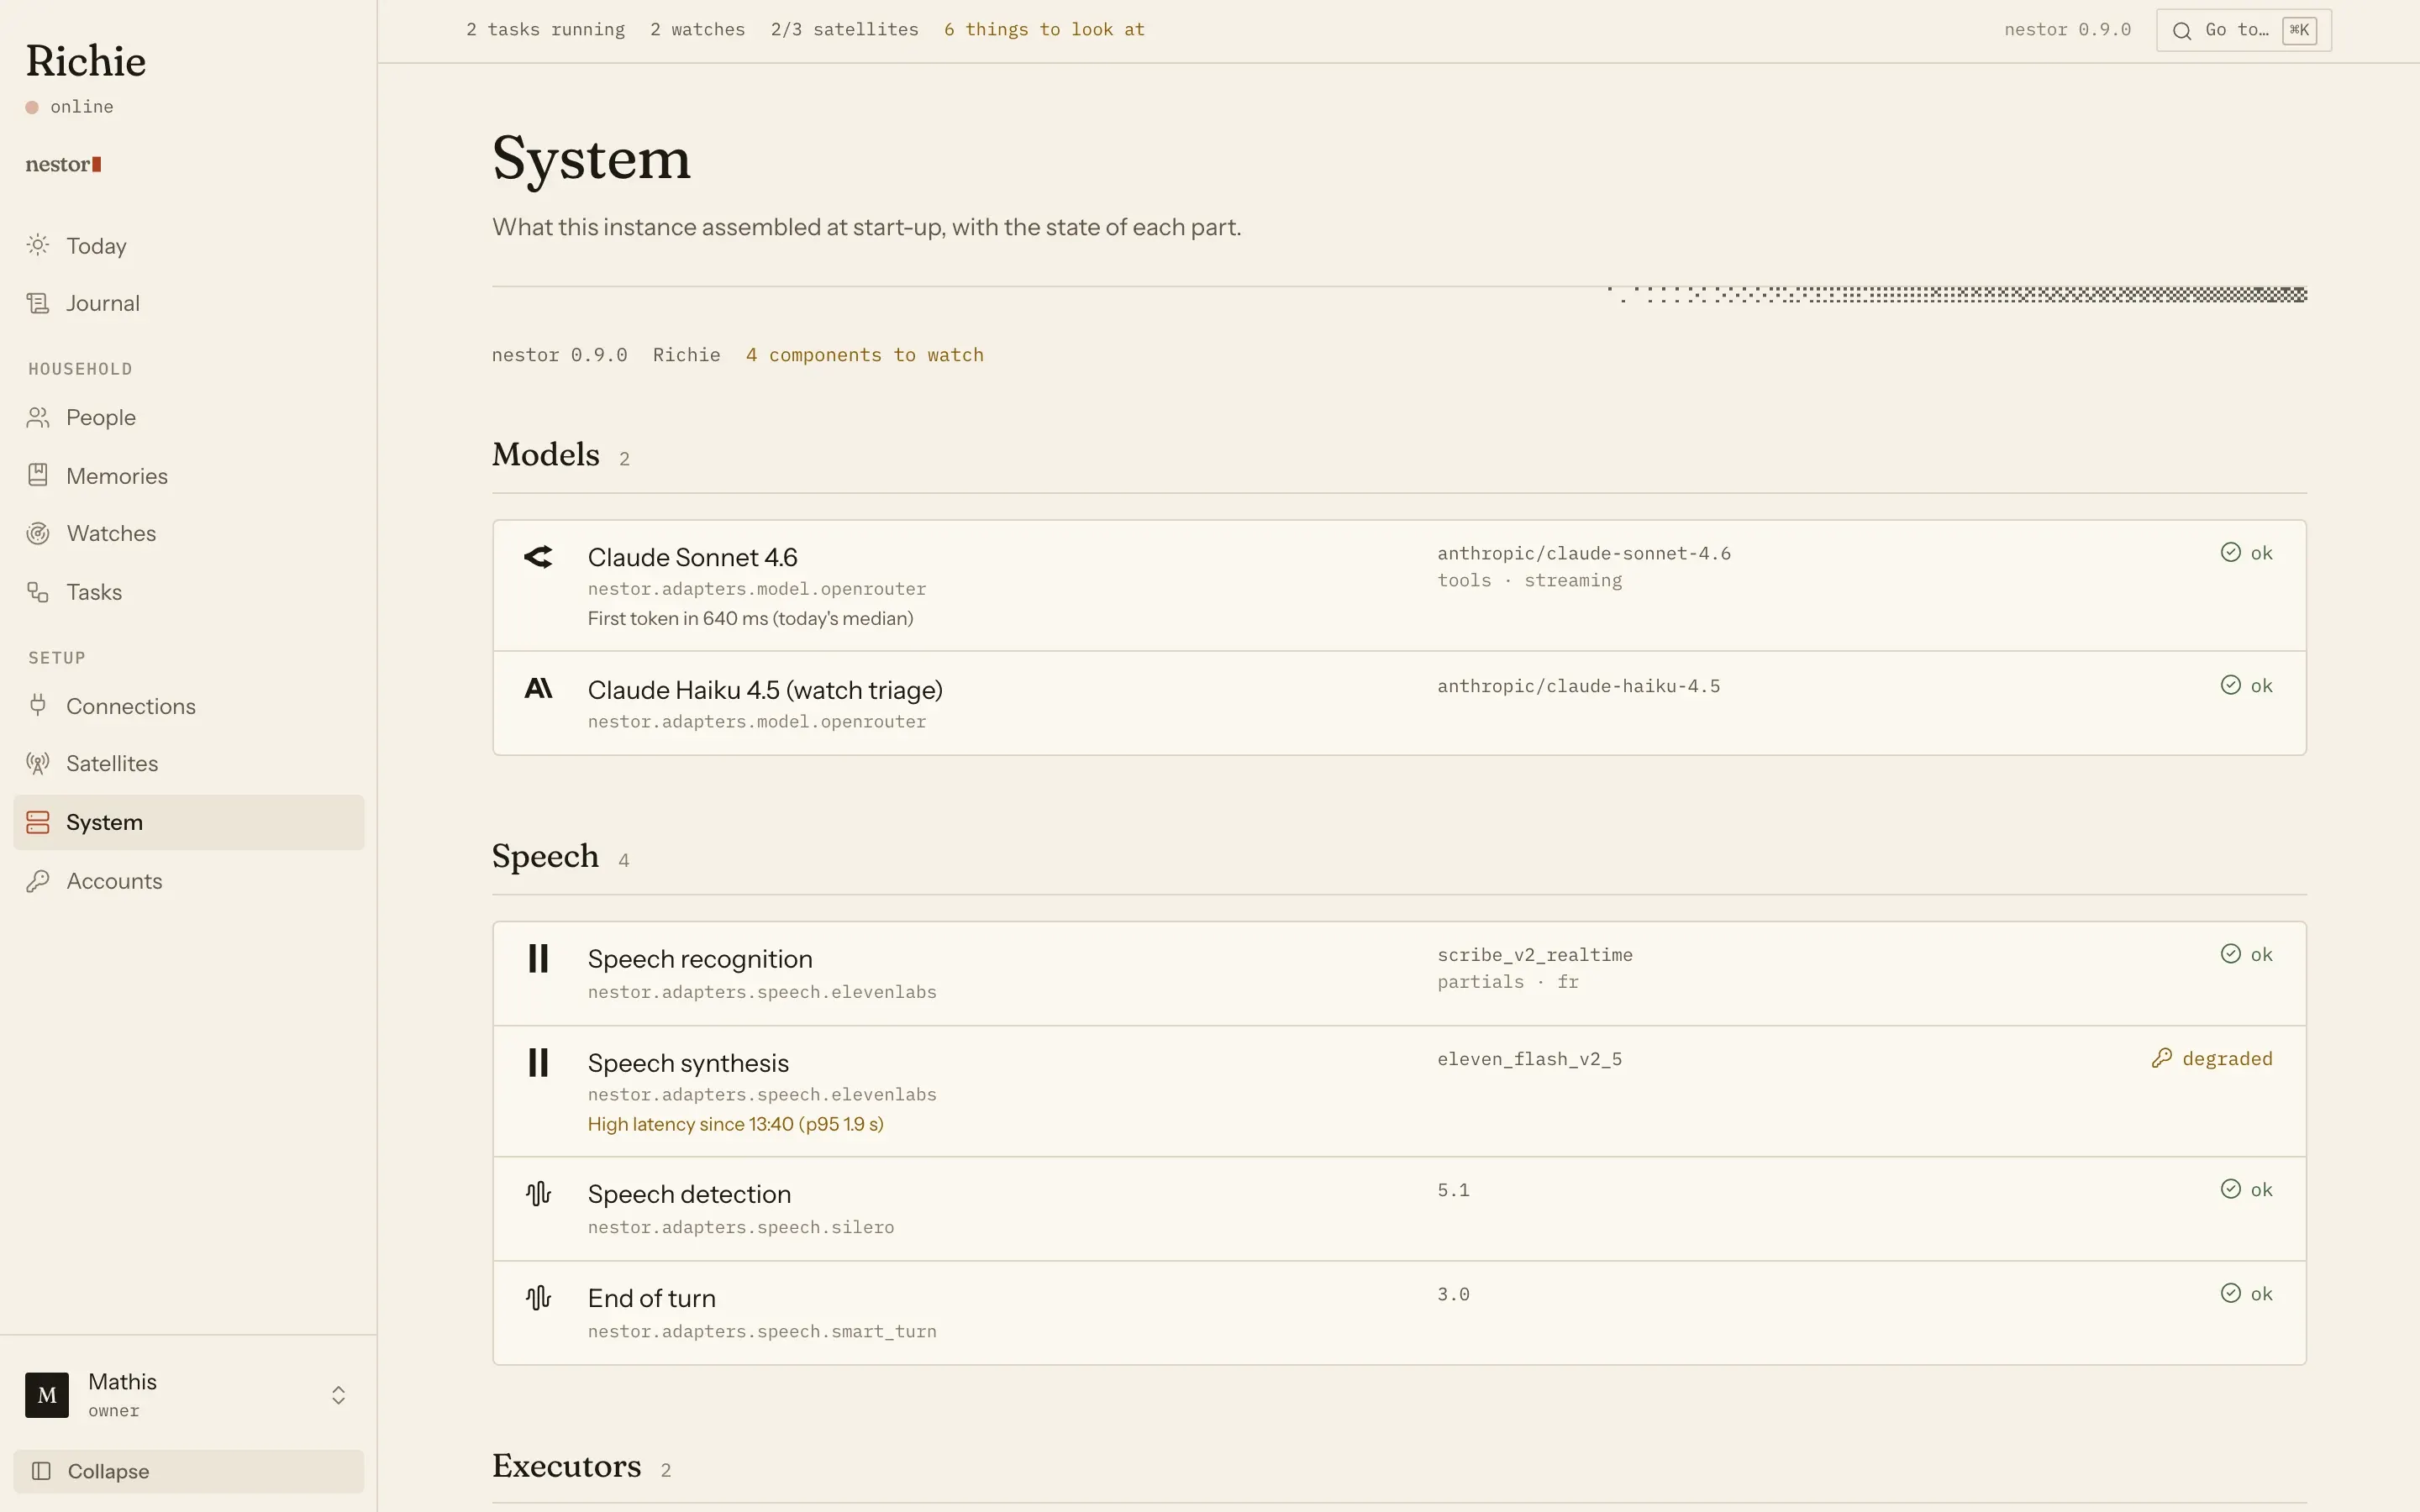The height and width of the screenshot is (1512, 2420).
Task: Click the ElevenLabs icon beside Speech recognition
Action: point(538,958)
